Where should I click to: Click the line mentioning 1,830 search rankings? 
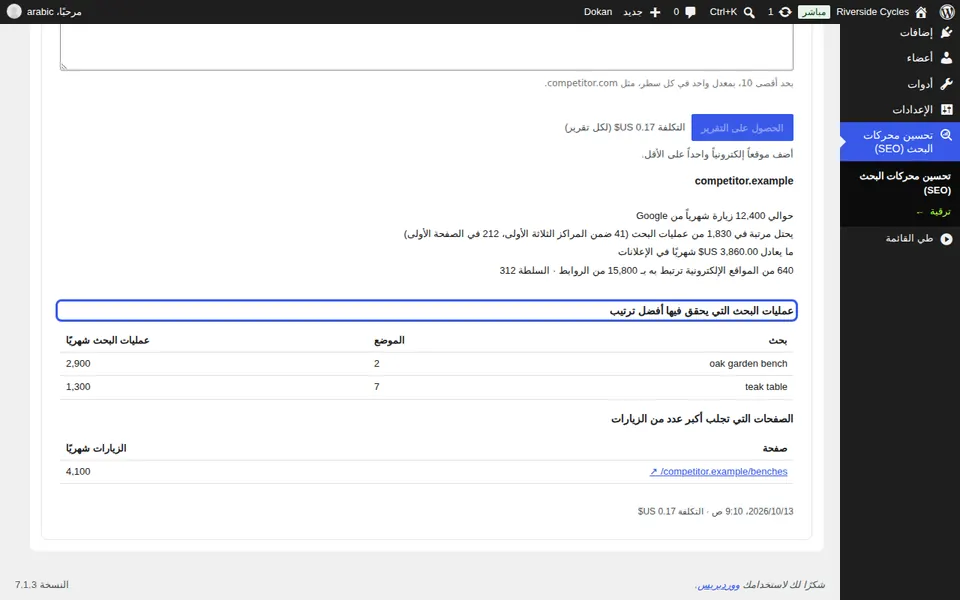(x=599, y=234)
